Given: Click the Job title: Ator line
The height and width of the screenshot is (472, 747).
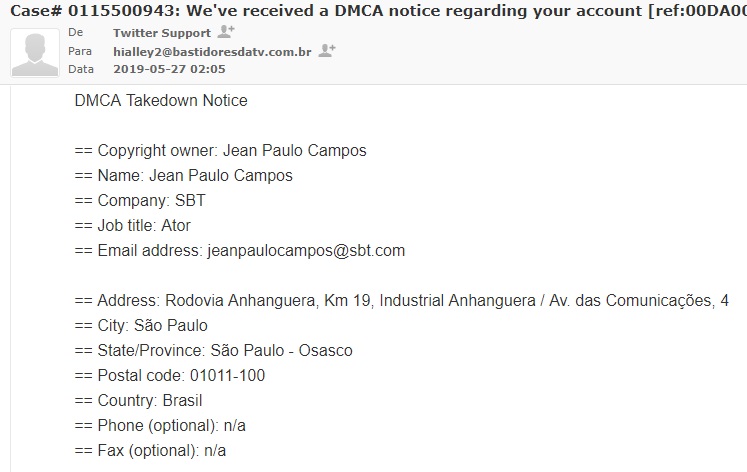Looking at the screenshot, I should click(x=132, y=226).
